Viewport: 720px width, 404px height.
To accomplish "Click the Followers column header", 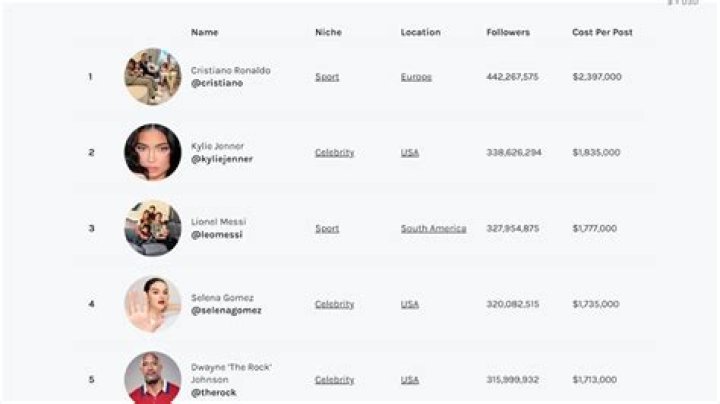I will (x=508, y=33).
